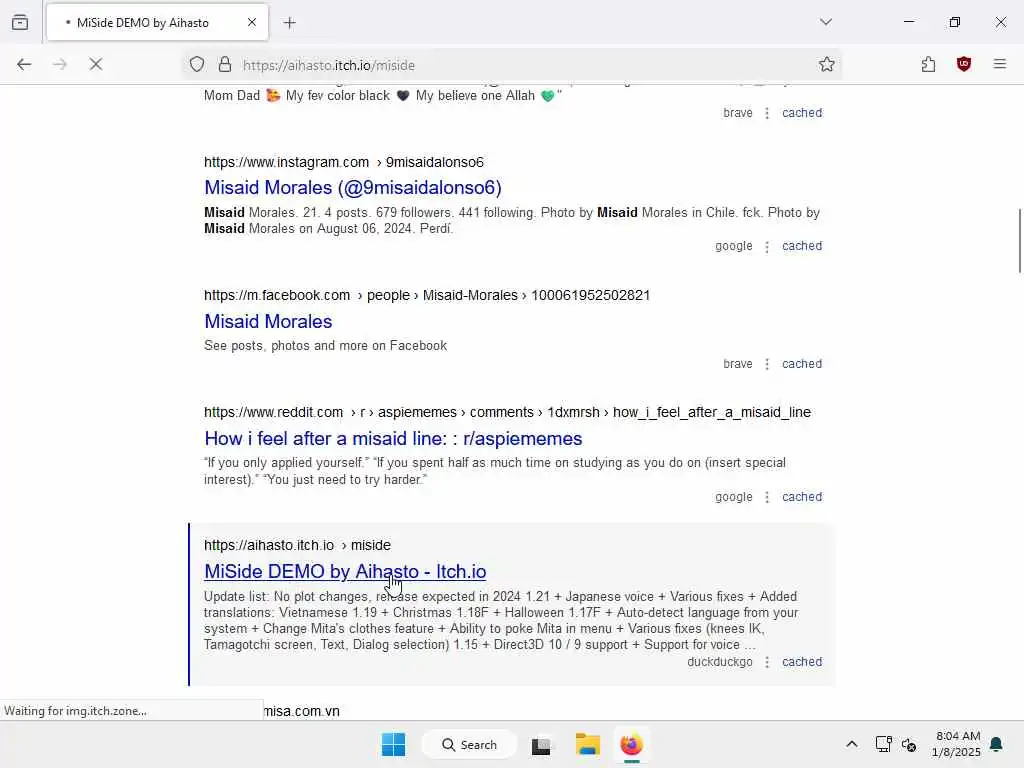This screenshot has width=1024, height=768.
Task: View site security padlock info
Action: [225, 65]
